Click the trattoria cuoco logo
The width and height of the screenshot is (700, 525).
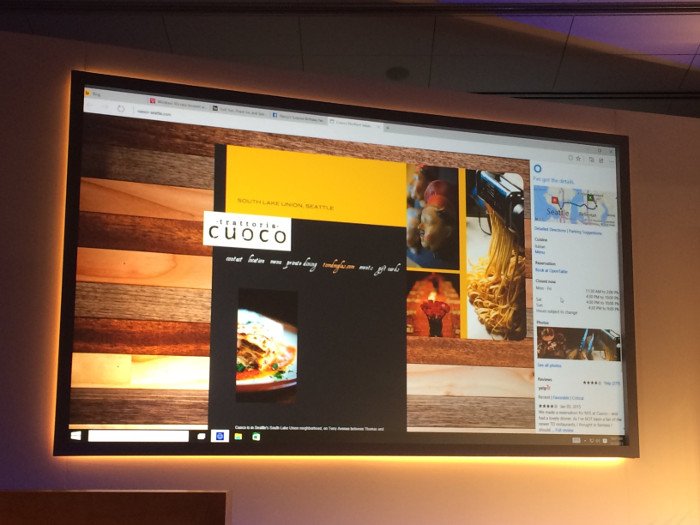pyautogui.click(x=247, y=230)
